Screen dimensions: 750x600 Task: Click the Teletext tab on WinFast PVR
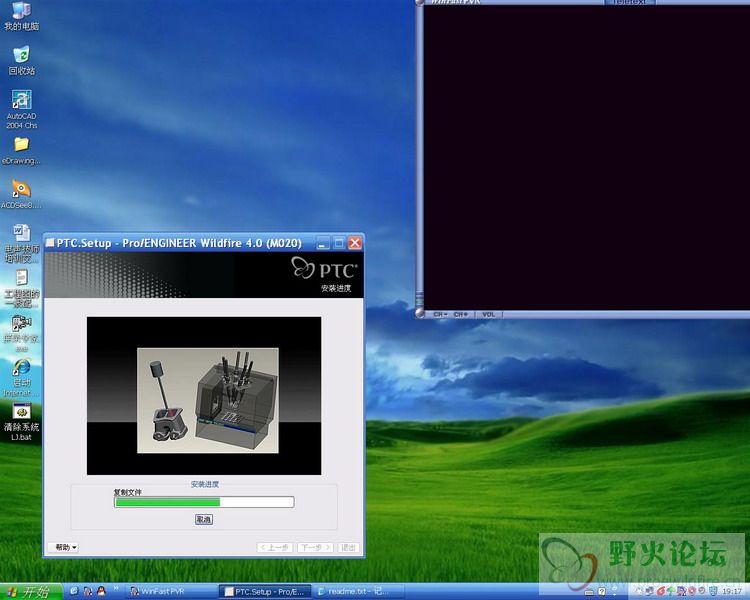click(629, 2)
